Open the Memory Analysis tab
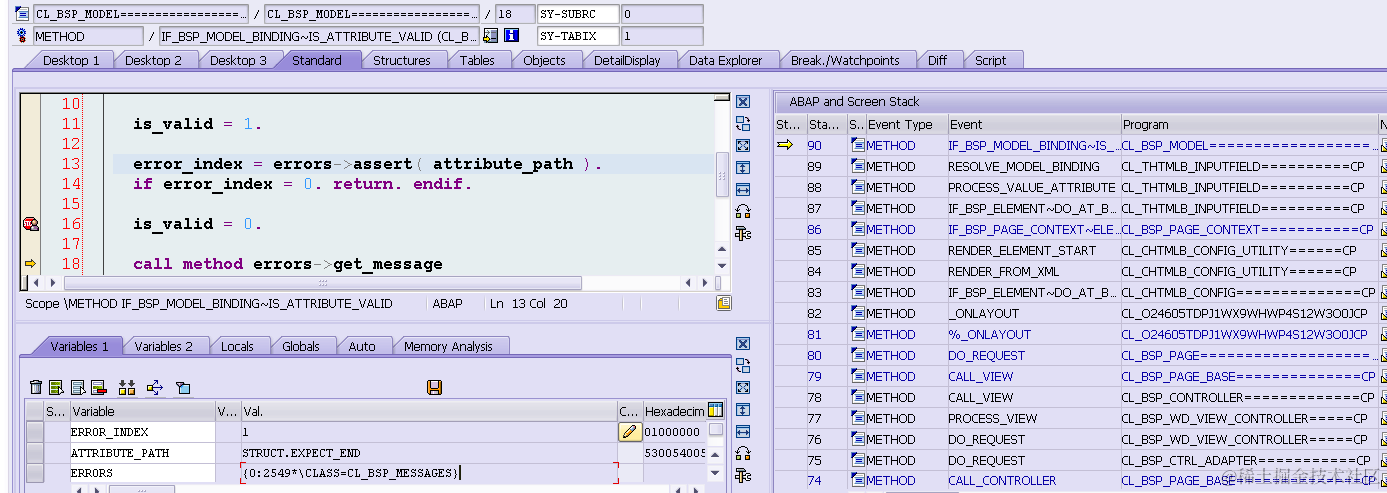 tap(448, 346)
